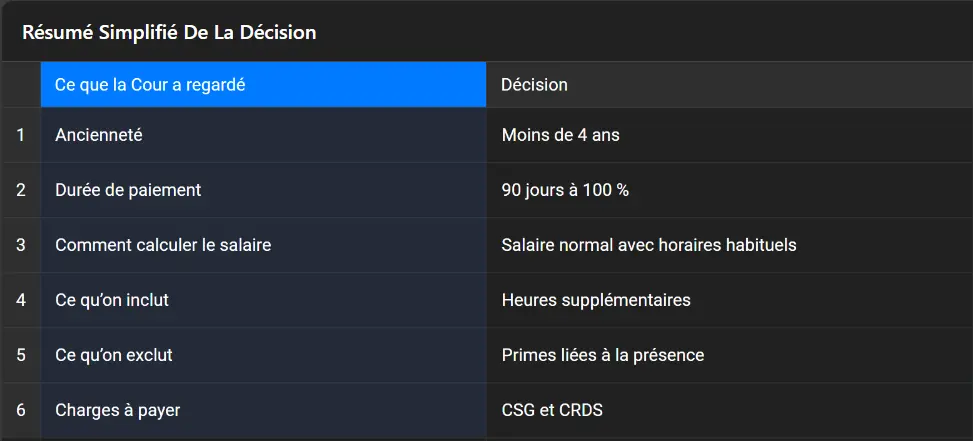Screen dimensions: 973x441
Task: Click the 'Ancienneté' cell
Action: (263, 135)
